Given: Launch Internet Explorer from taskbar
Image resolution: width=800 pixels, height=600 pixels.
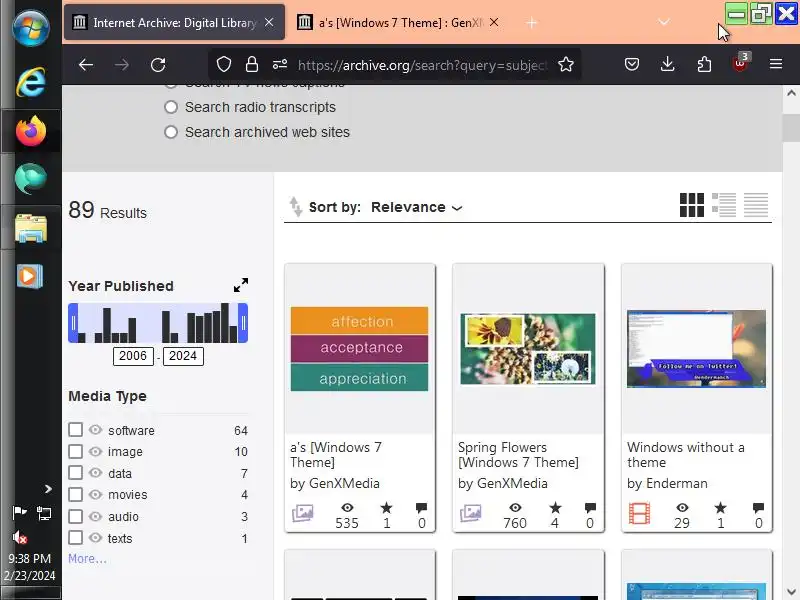Looking at the screenshot, I should click(x=31, y=82).
